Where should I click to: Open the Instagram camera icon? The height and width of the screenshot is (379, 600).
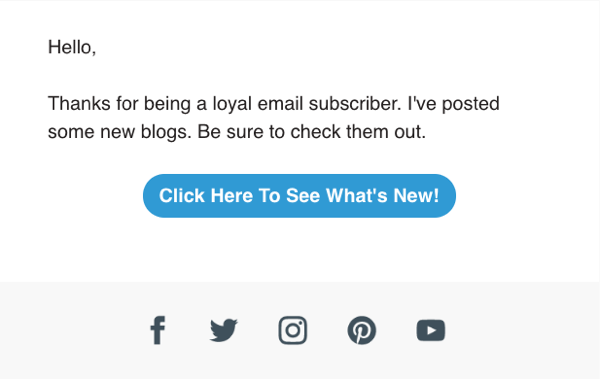pyautogui.click(x=293, y=330)
